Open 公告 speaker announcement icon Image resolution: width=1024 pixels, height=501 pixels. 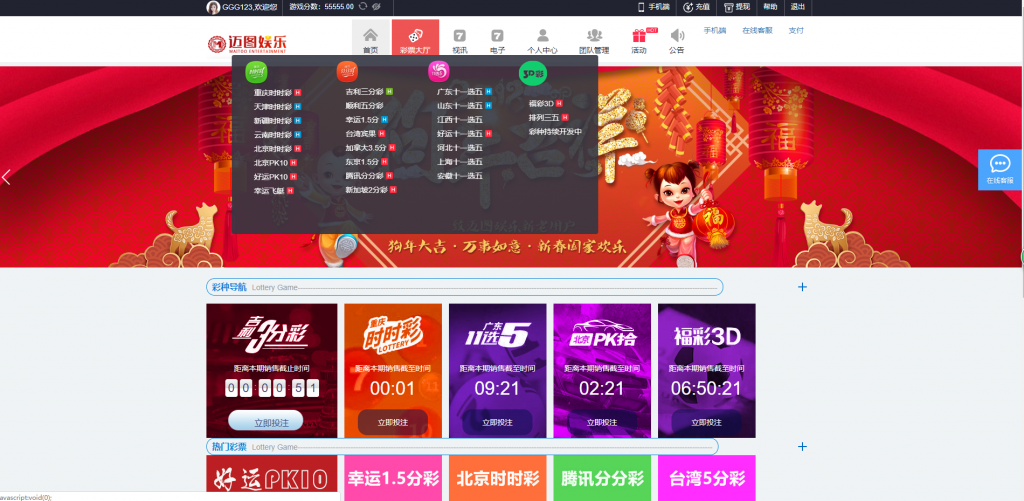click(676, 37)
